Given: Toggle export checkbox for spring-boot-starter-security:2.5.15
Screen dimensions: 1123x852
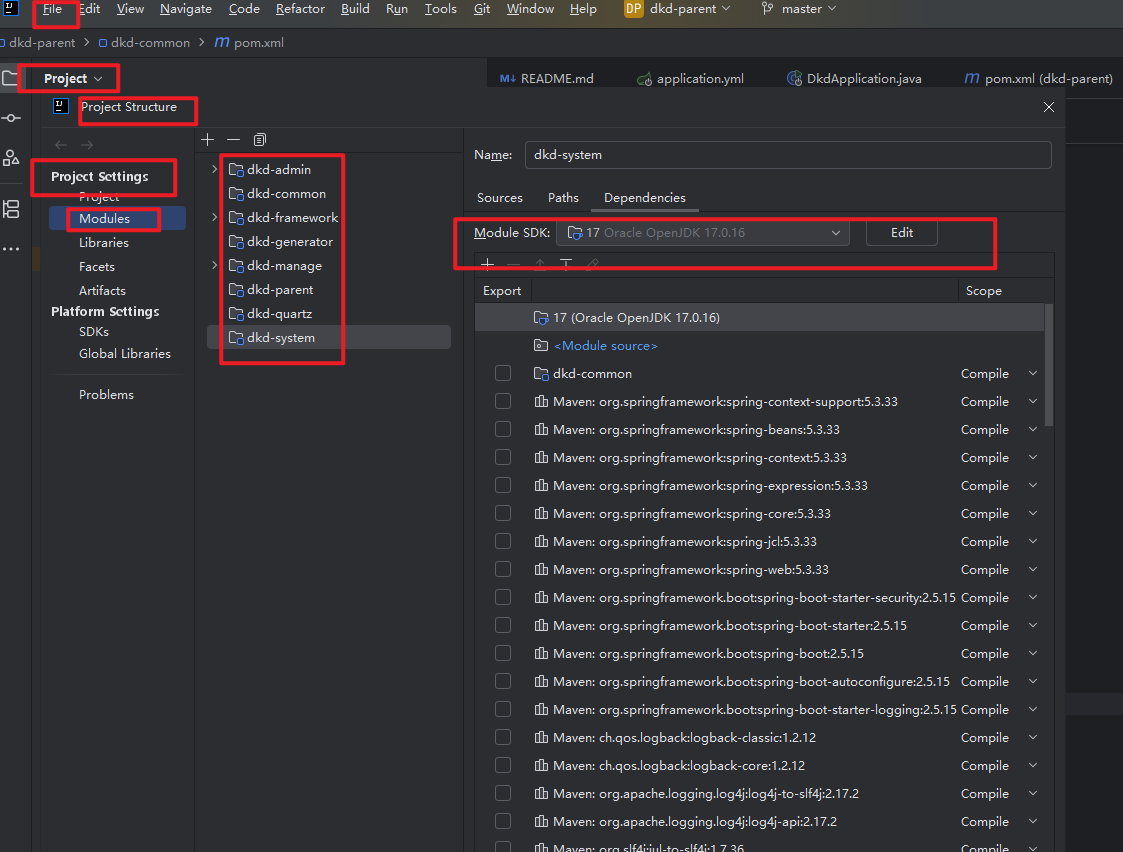Looking at the screenshot, I should click(503, 597).
